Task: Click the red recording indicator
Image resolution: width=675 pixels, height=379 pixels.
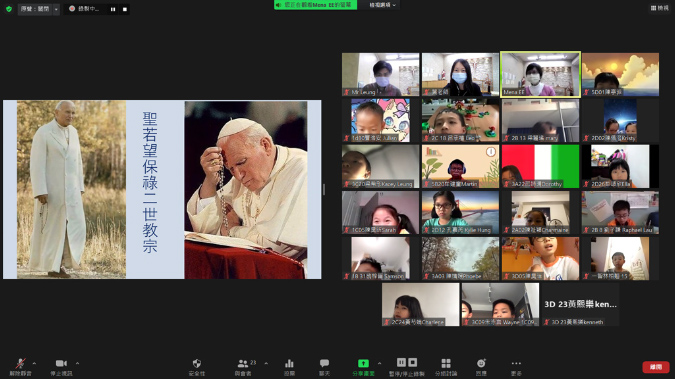Action: click(72, 9)
